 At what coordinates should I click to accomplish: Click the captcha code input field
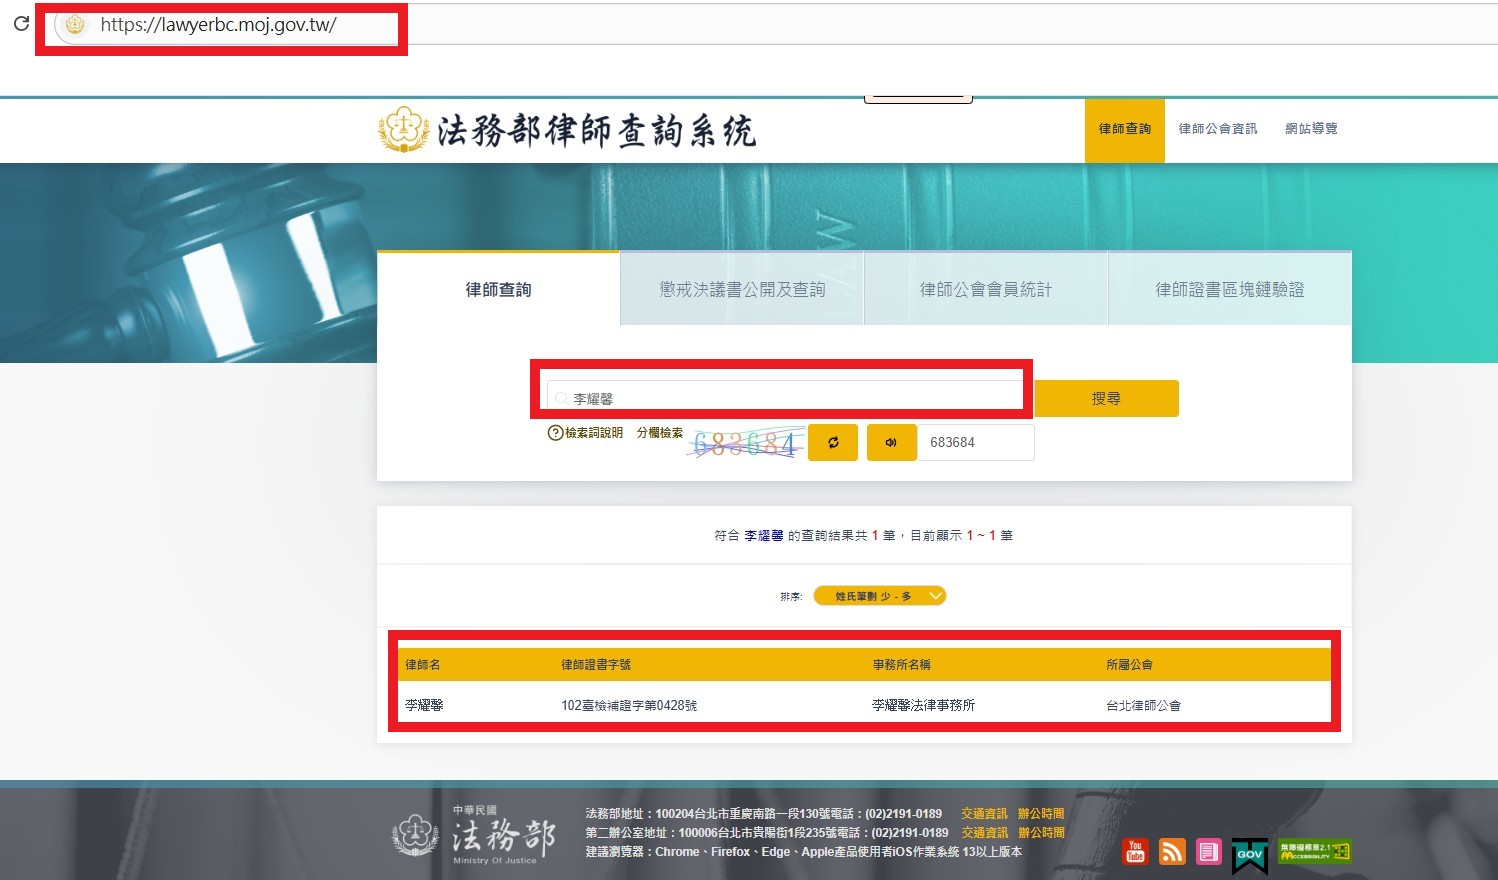976,442
